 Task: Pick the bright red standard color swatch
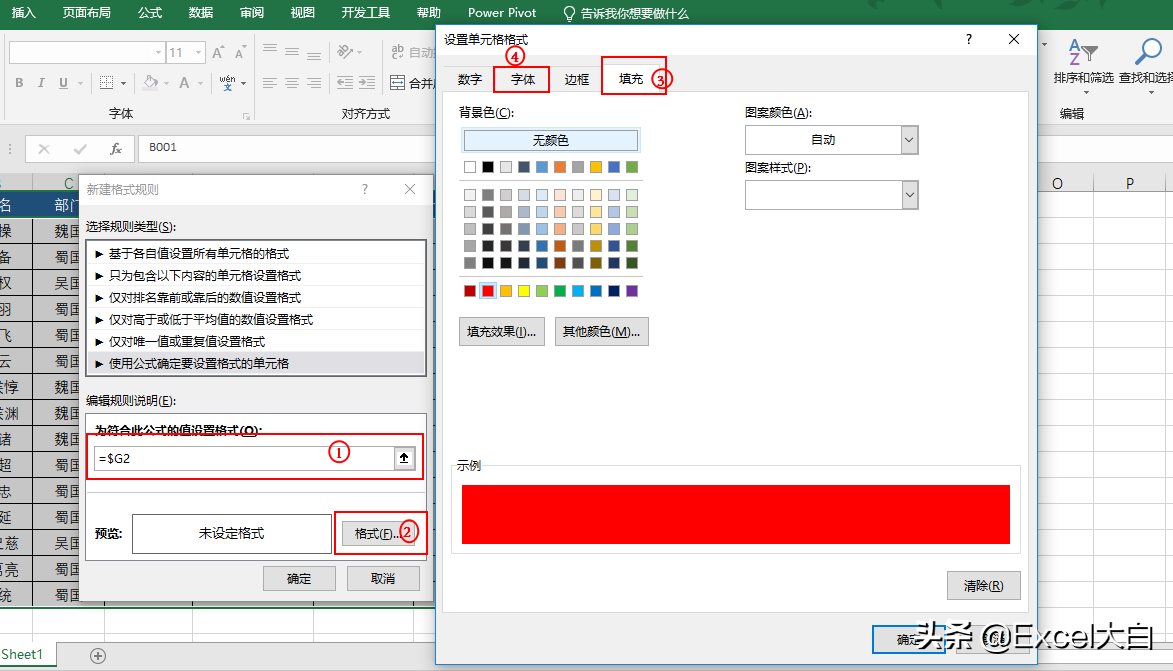[x=488, y=291]
